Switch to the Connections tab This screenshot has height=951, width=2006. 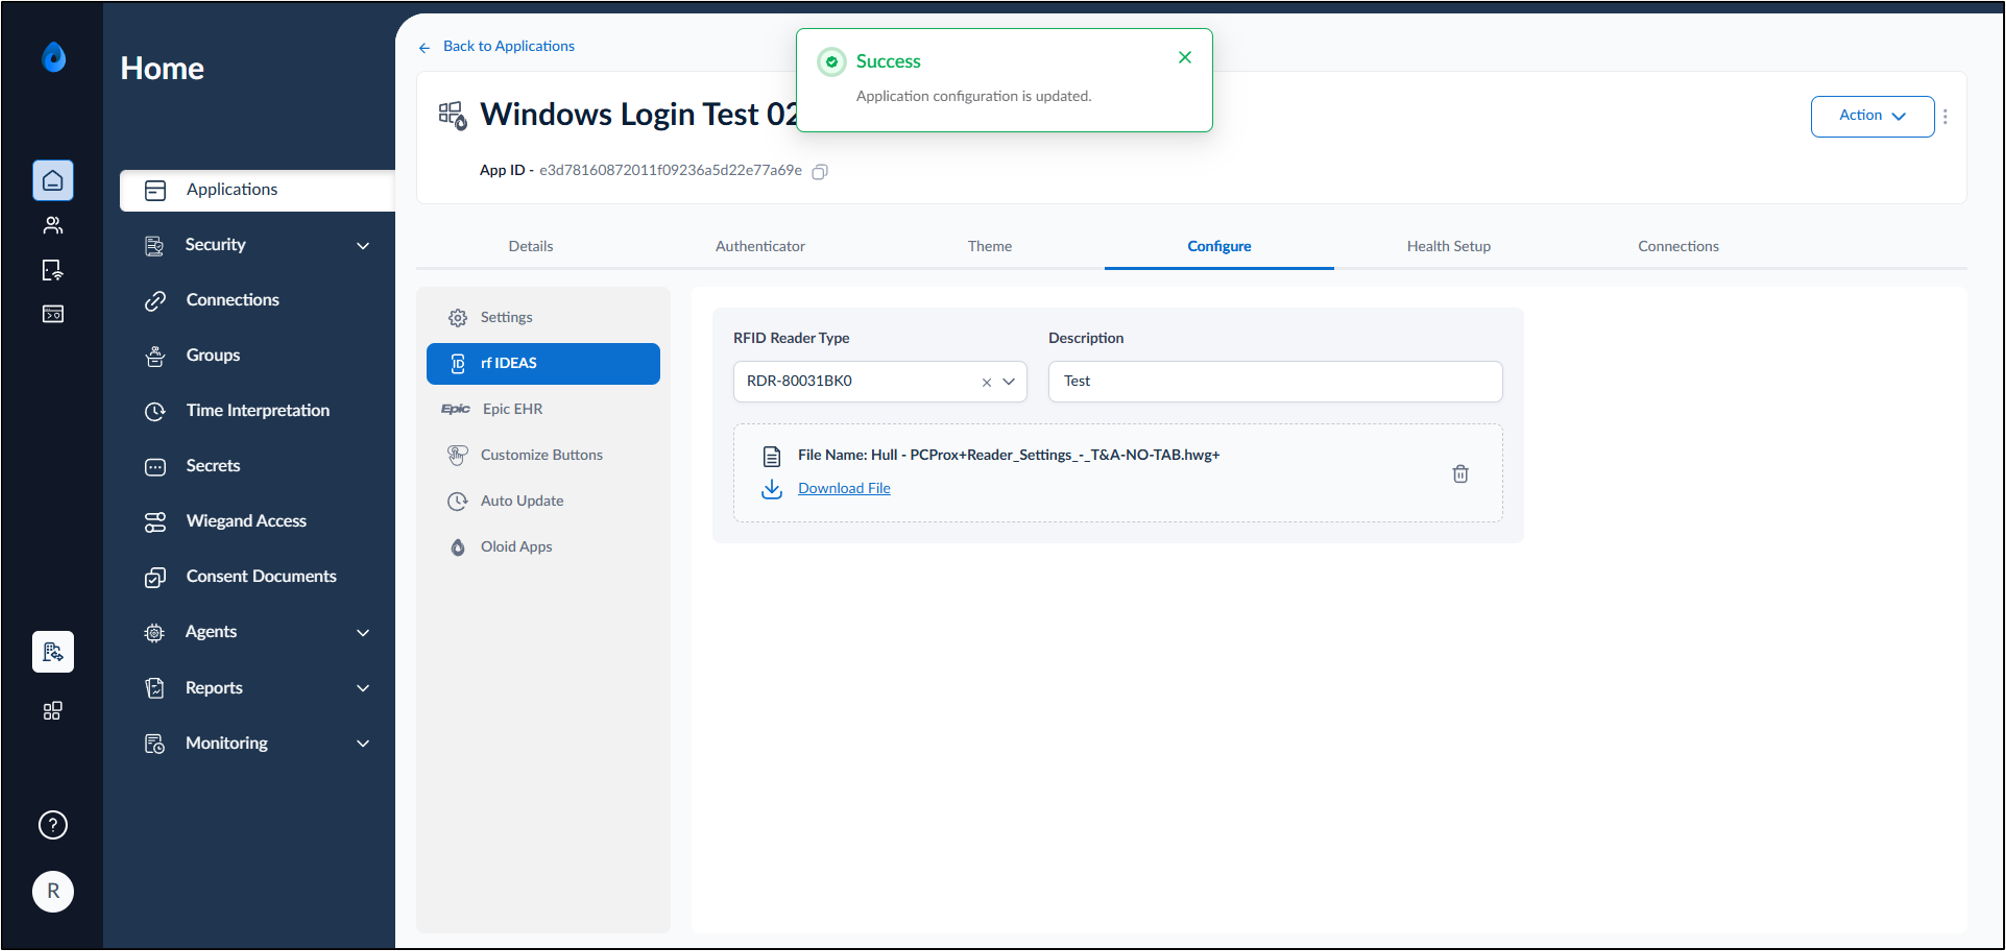[1678, 246]
